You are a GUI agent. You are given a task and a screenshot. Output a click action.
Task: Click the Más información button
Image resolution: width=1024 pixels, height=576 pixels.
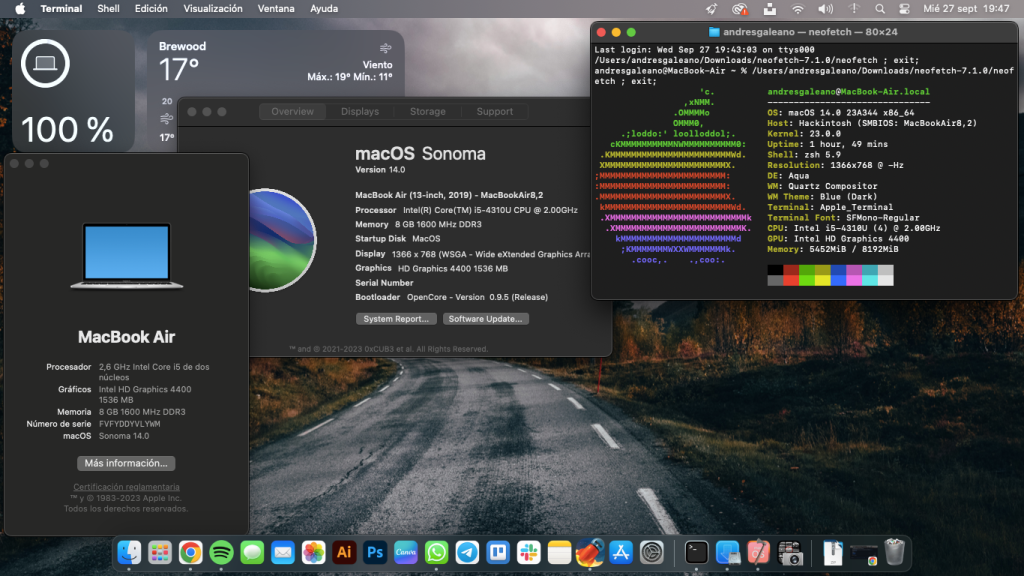coord(127,464)
